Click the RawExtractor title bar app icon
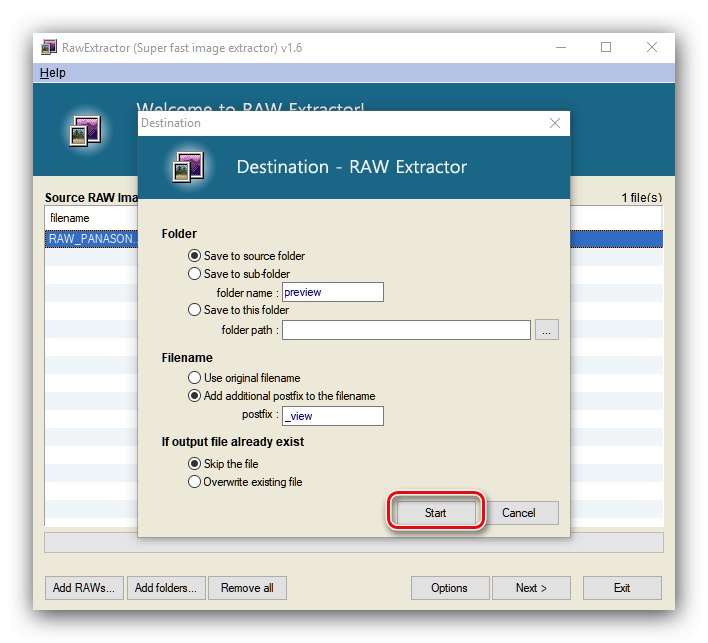Screen dimensions: 708x643 click(x=49, y=47)
